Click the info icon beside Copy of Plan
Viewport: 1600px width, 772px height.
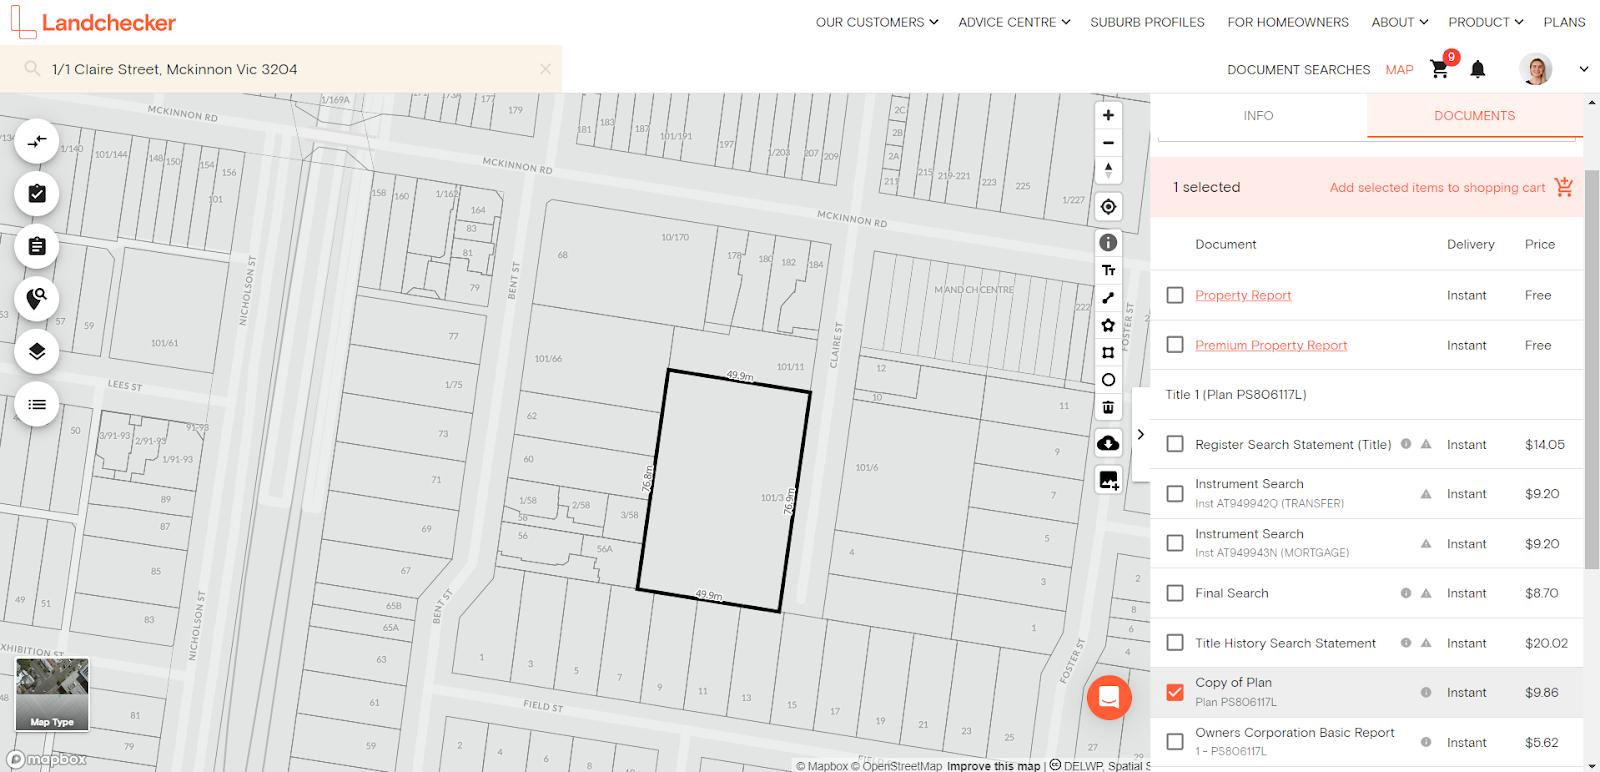tap(1426, 692)
